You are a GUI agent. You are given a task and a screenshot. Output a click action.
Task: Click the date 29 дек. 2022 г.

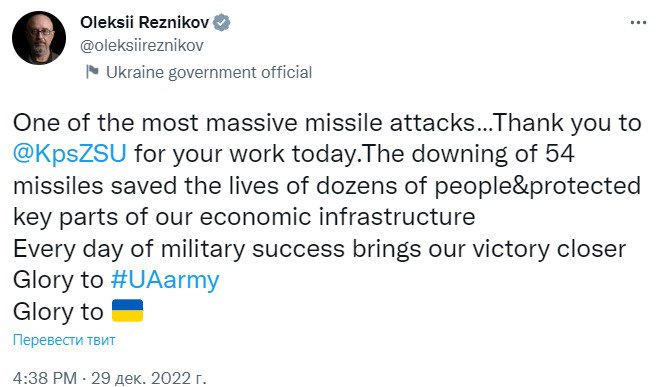click(149, 378)
